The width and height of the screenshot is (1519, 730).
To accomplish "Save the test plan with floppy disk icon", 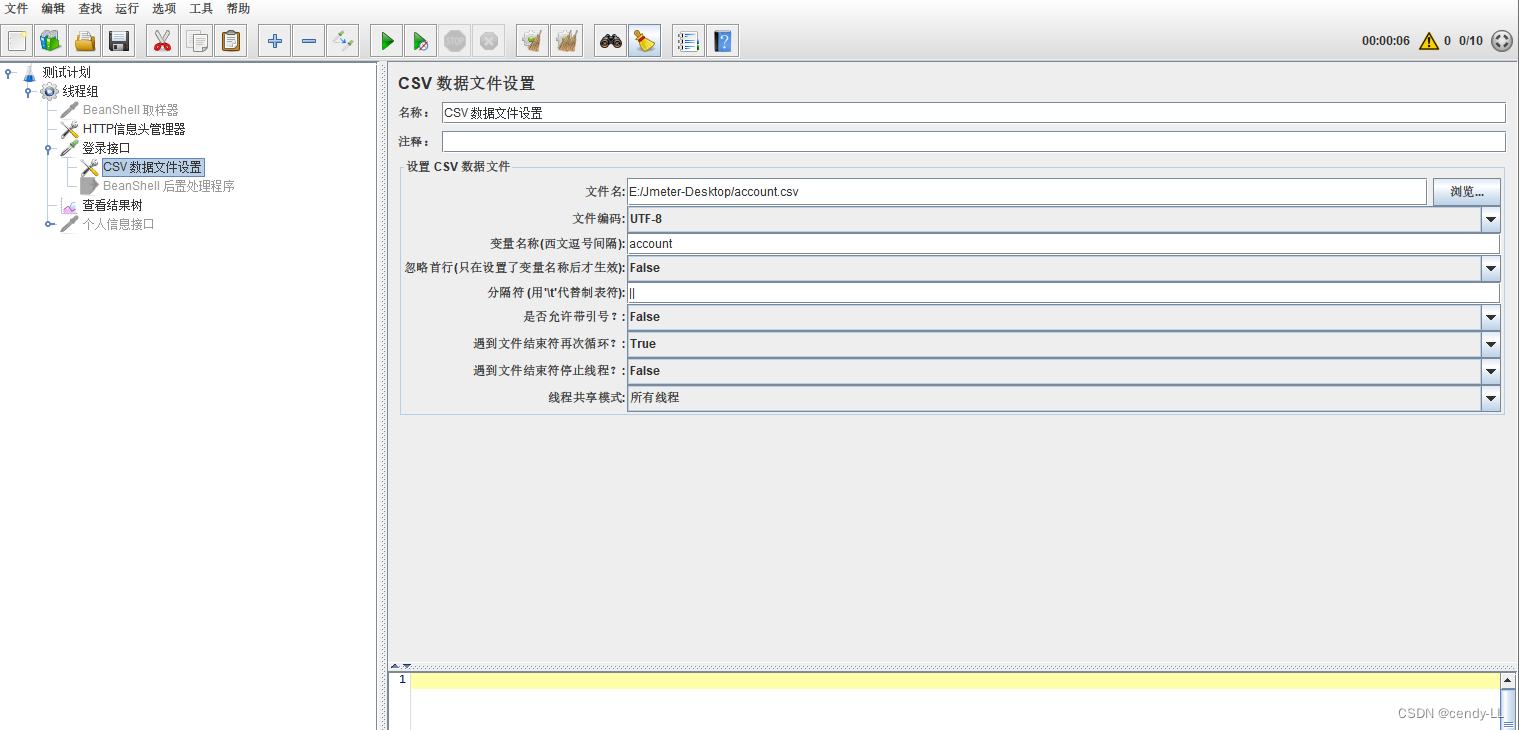I will [119, 40].
